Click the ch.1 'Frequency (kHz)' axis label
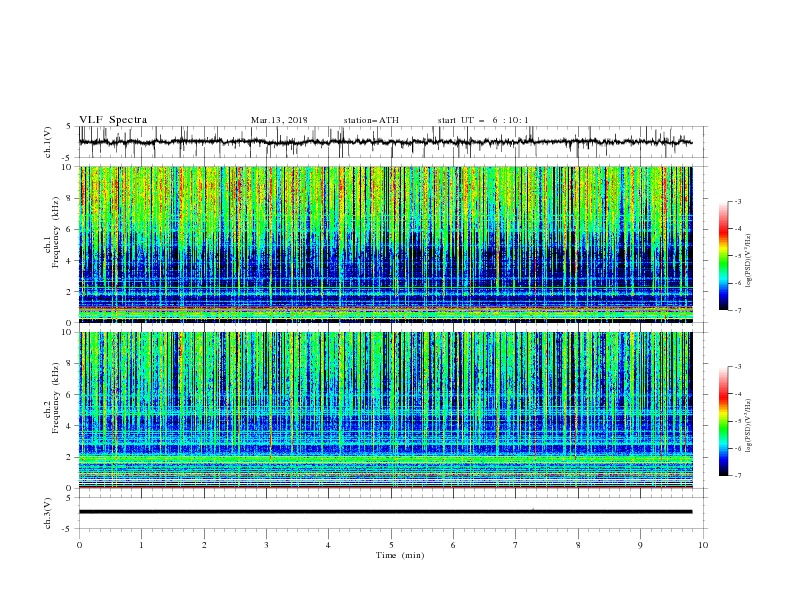 55,232
